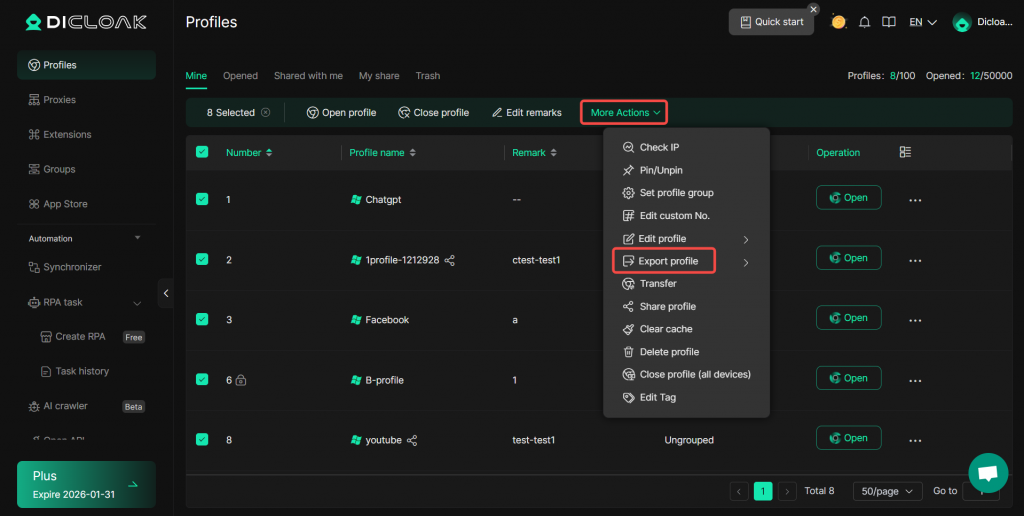This screenshot has width=1024, height=516.
Task: Deselect the youtube profile checkbox
Action: coord(202,439)
